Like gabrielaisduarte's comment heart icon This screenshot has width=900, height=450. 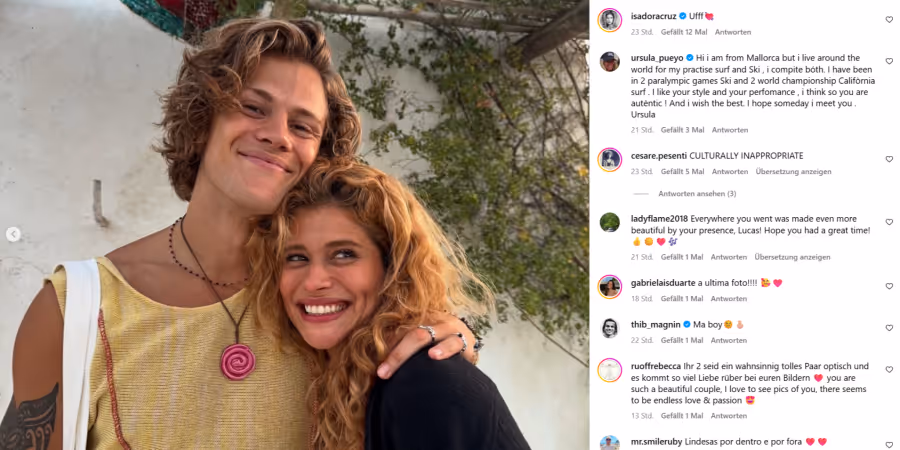coord(889,286)
